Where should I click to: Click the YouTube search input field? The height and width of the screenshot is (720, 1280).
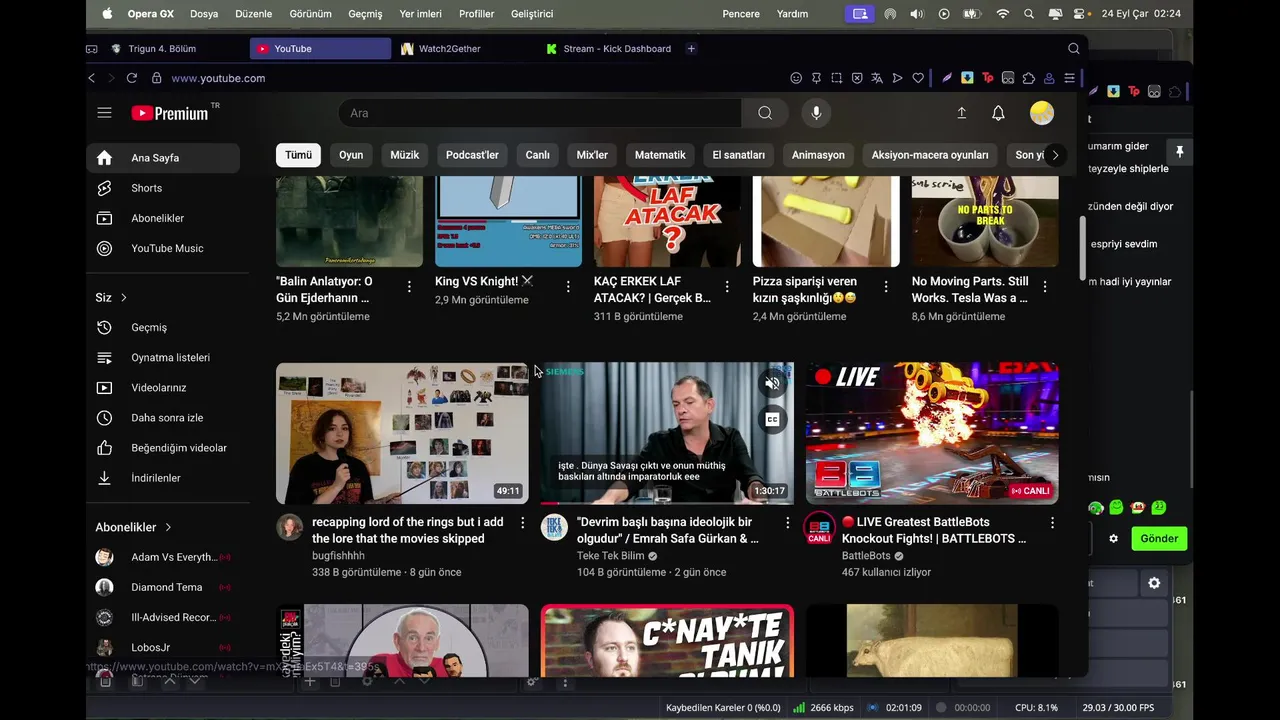click(540, 113)
